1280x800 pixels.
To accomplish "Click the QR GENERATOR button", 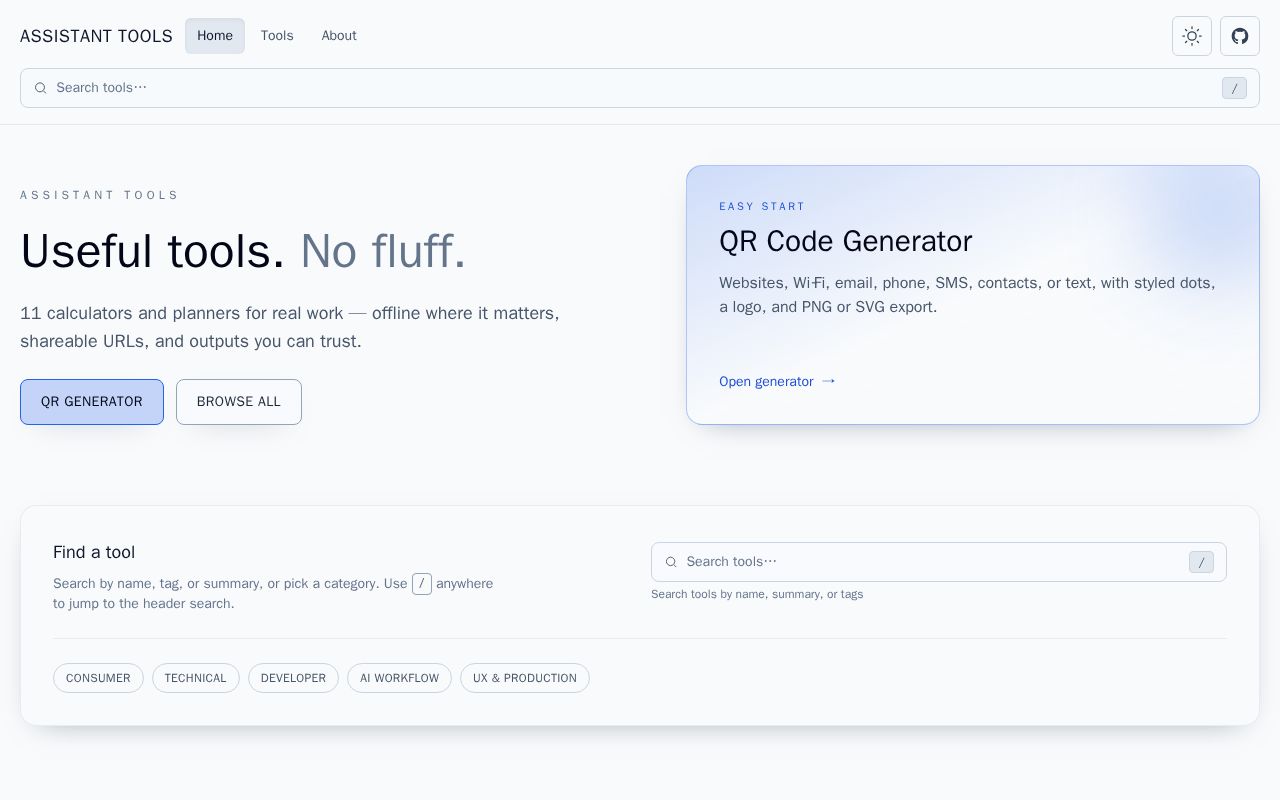I will 92,402.
